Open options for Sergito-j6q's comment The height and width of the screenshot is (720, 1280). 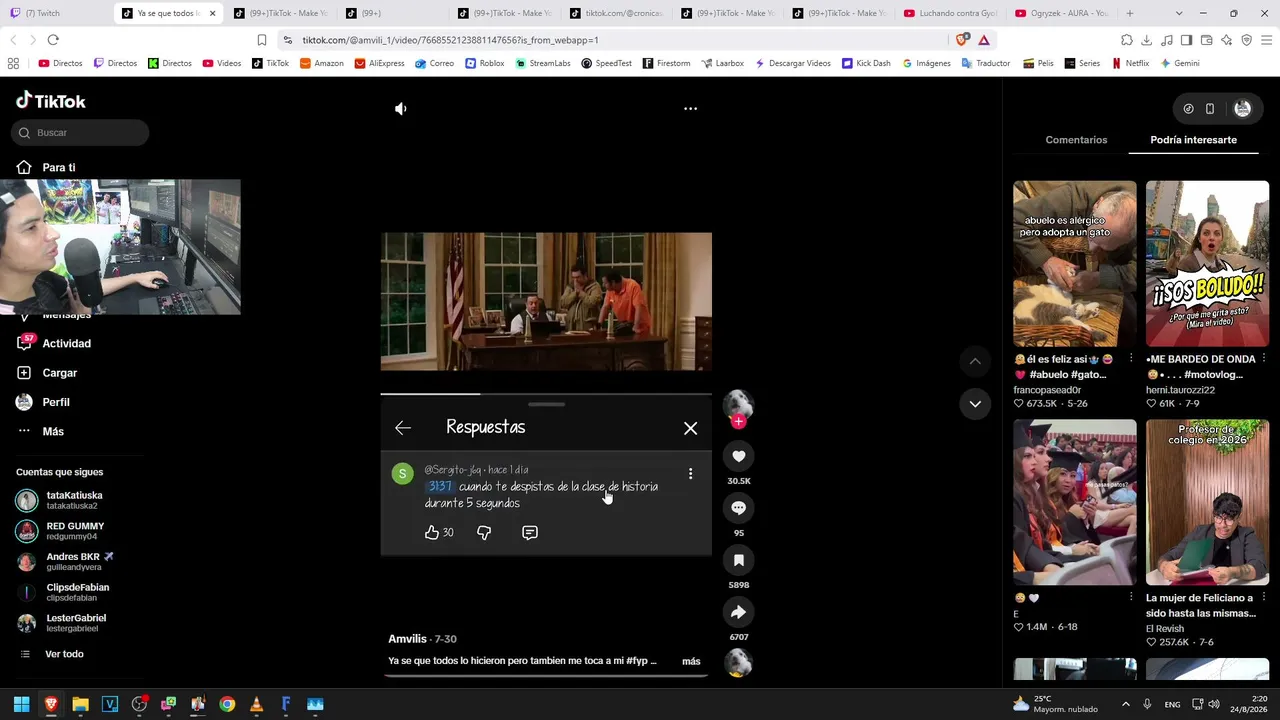click(690, 473)
